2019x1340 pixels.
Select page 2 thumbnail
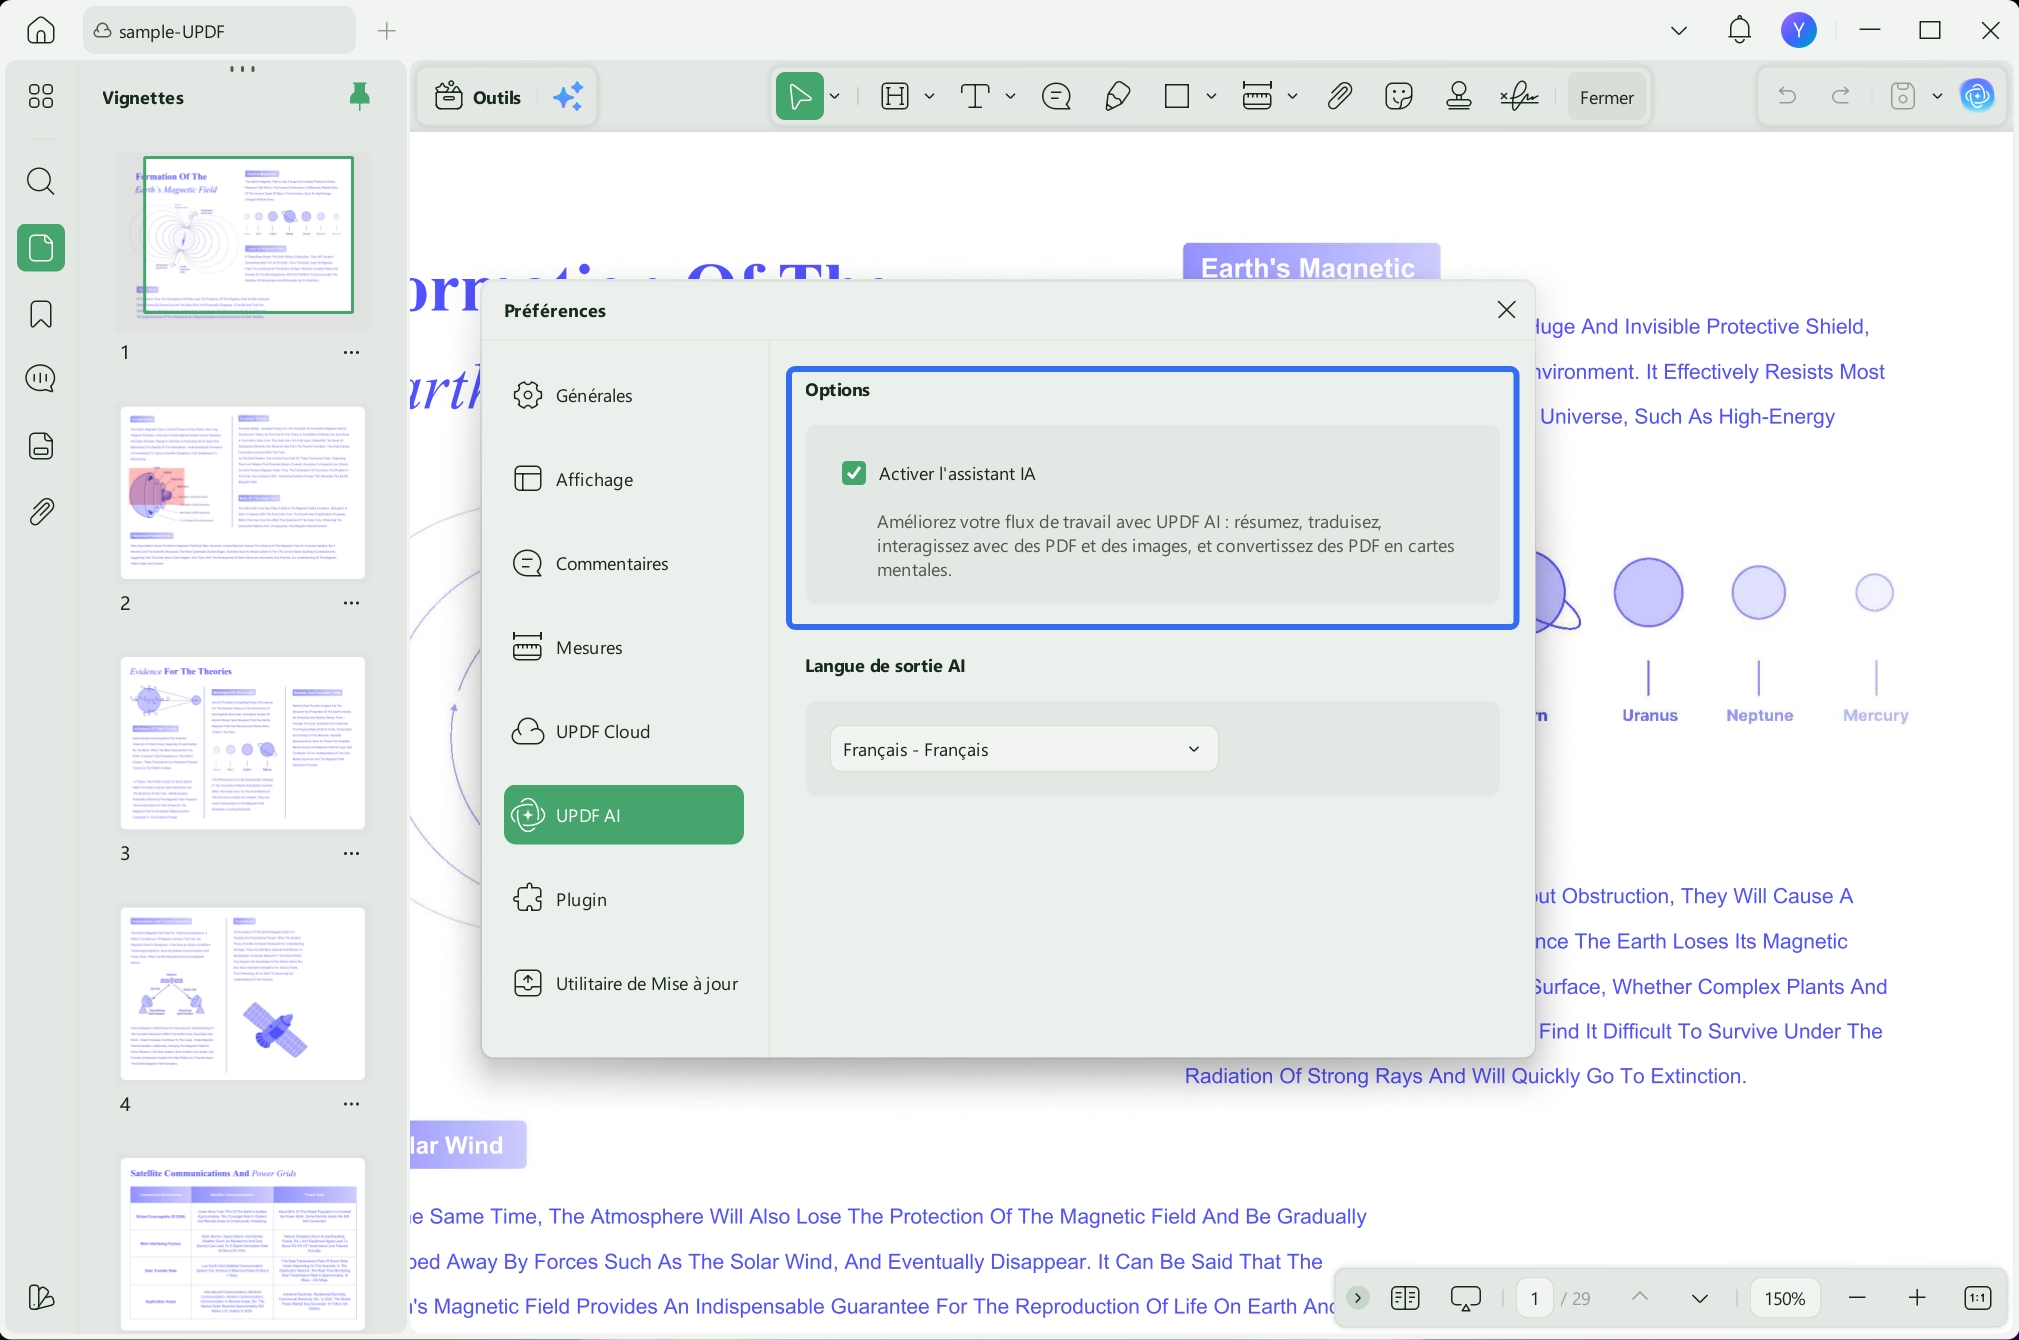pos(243,492)
